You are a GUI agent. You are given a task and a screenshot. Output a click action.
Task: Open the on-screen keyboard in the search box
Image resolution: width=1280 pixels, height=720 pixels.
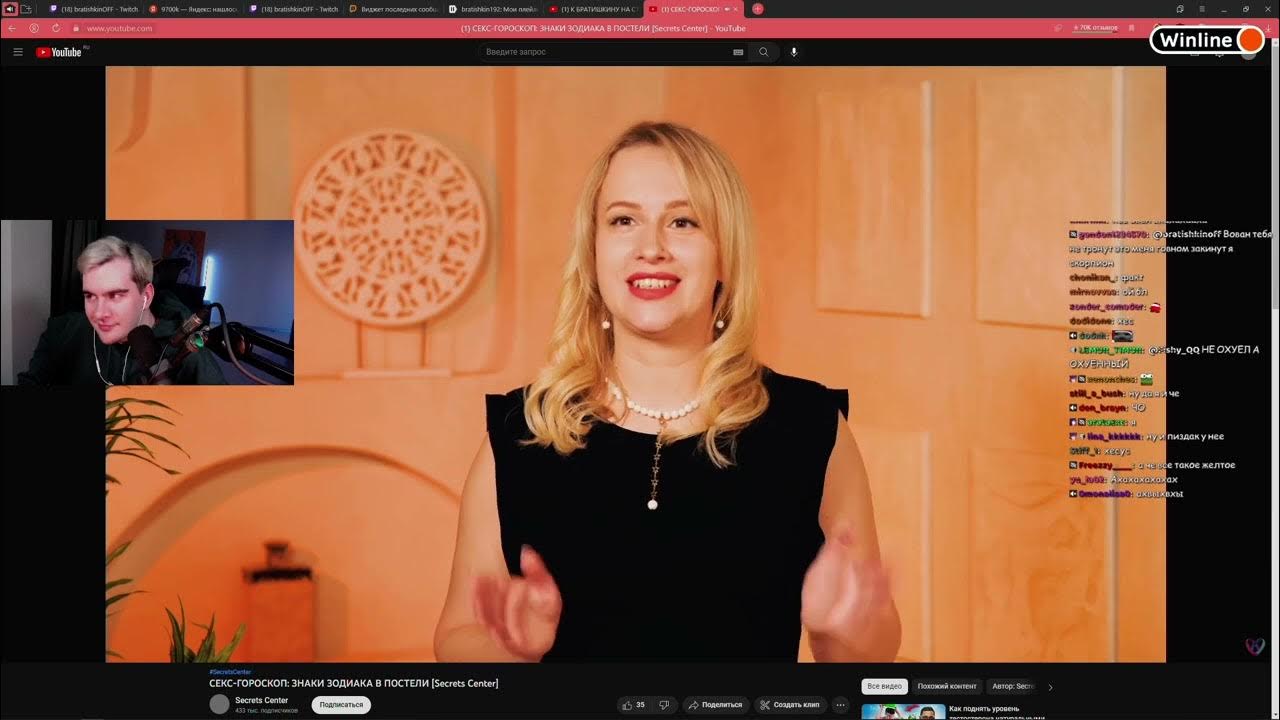(x=738, y=52)
